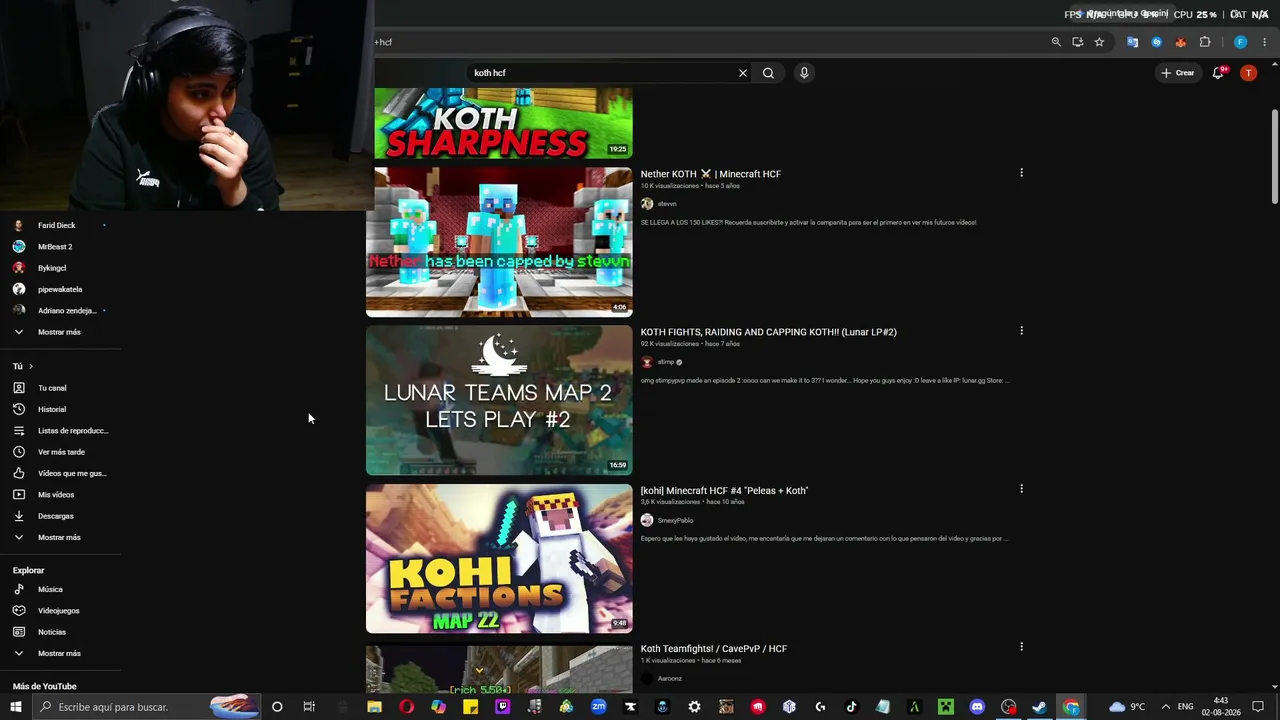This screenshot has height=720, width=1280.
Task: Visit the stimp channel link
Action: pos(666,362)
